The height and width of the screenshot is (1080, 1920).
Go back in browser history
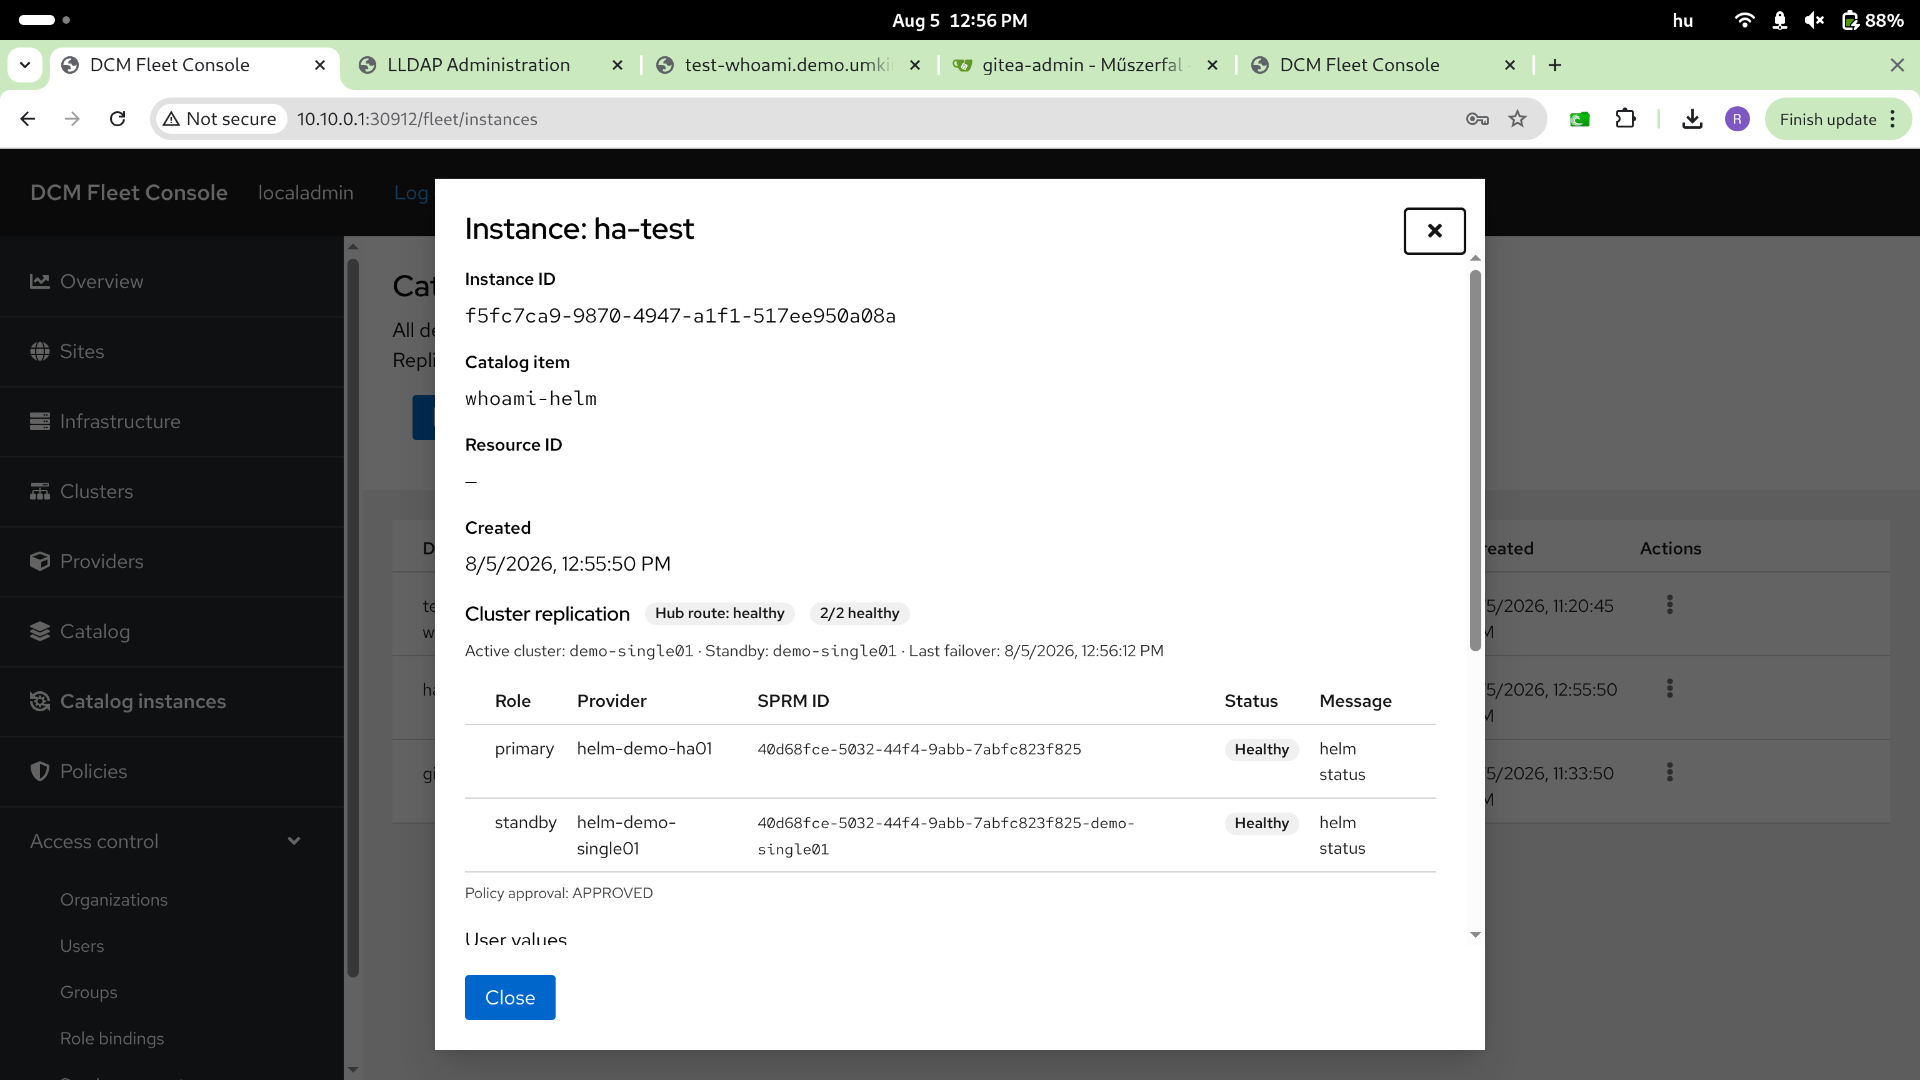pyautogui.click(x=28, y=119)
